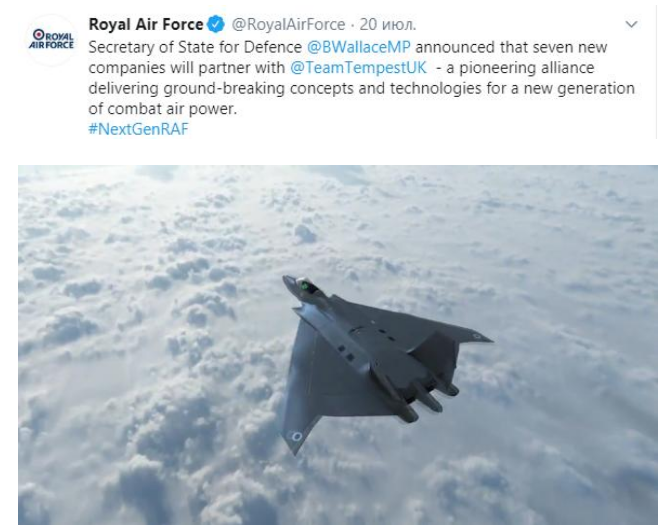Click the Royal Air Force profile avatar
The height and width of the screenshot is (526, 668).
point(51,40)
